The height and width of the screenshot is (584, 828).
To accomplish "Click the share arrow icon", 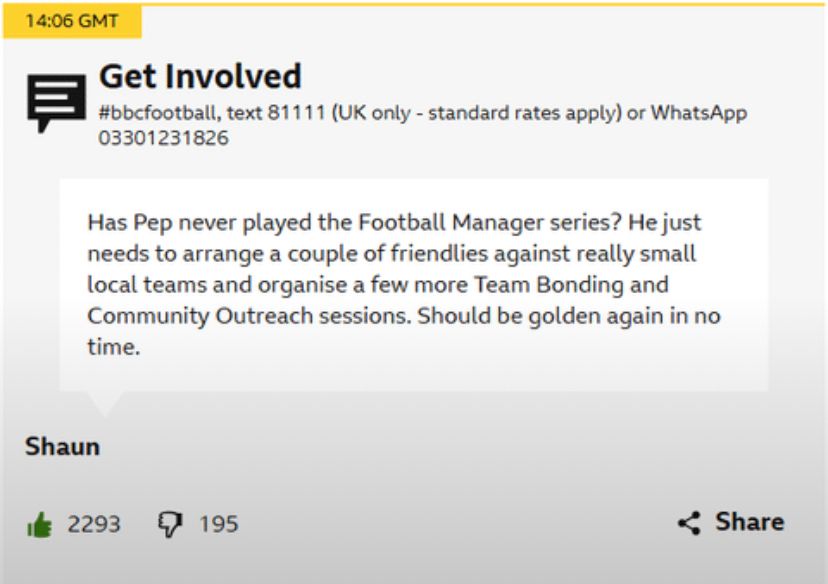I will tap(689, 522).
